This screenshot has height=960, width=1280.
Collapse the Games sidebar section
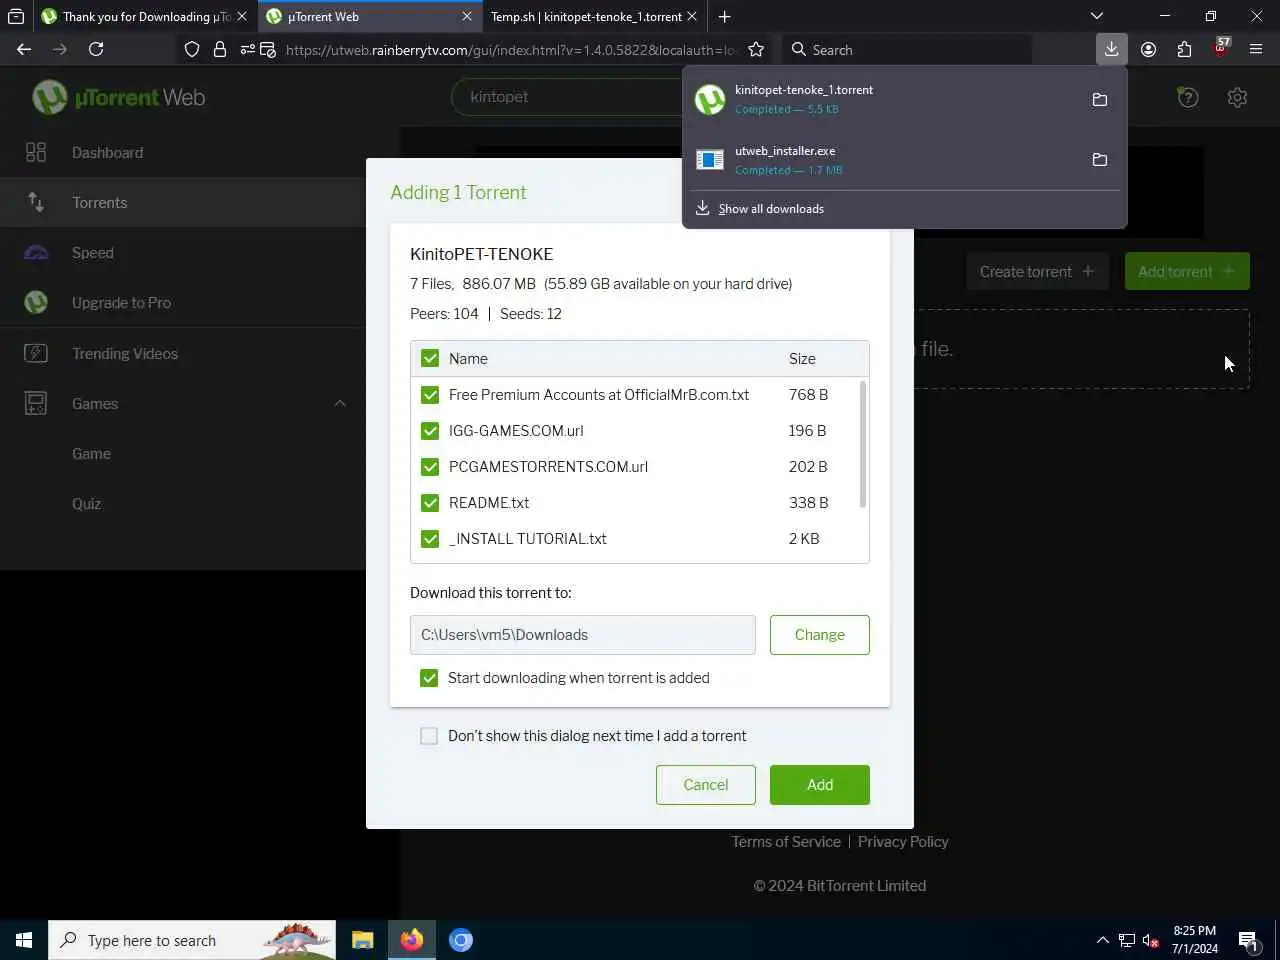coord(340,403)
